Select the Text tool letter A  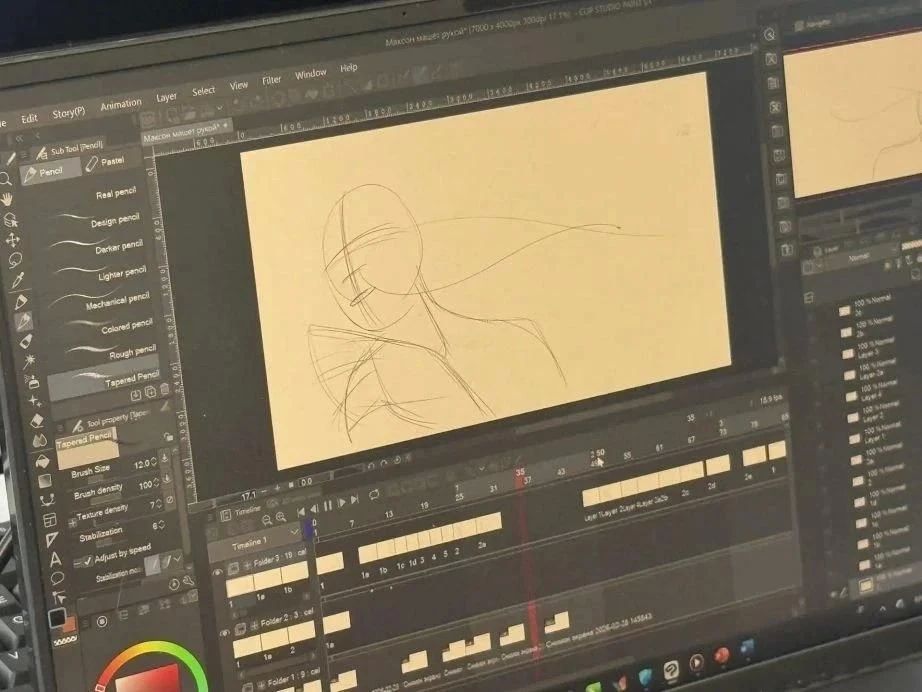(x=55, y=558)
